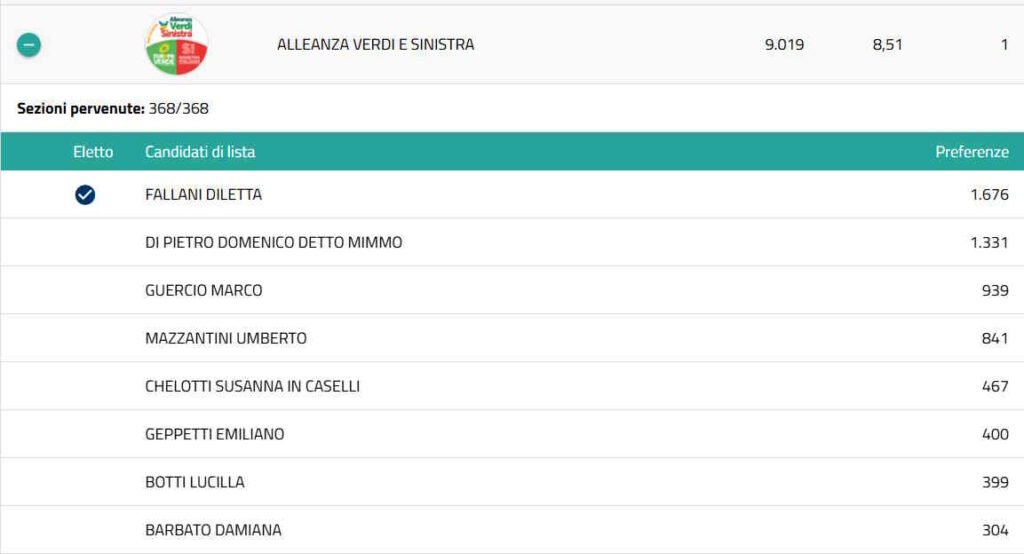This screenshot has height=554, width=1024.
Task: Select candidate Geppetti Emiliano
Action: 214,435
